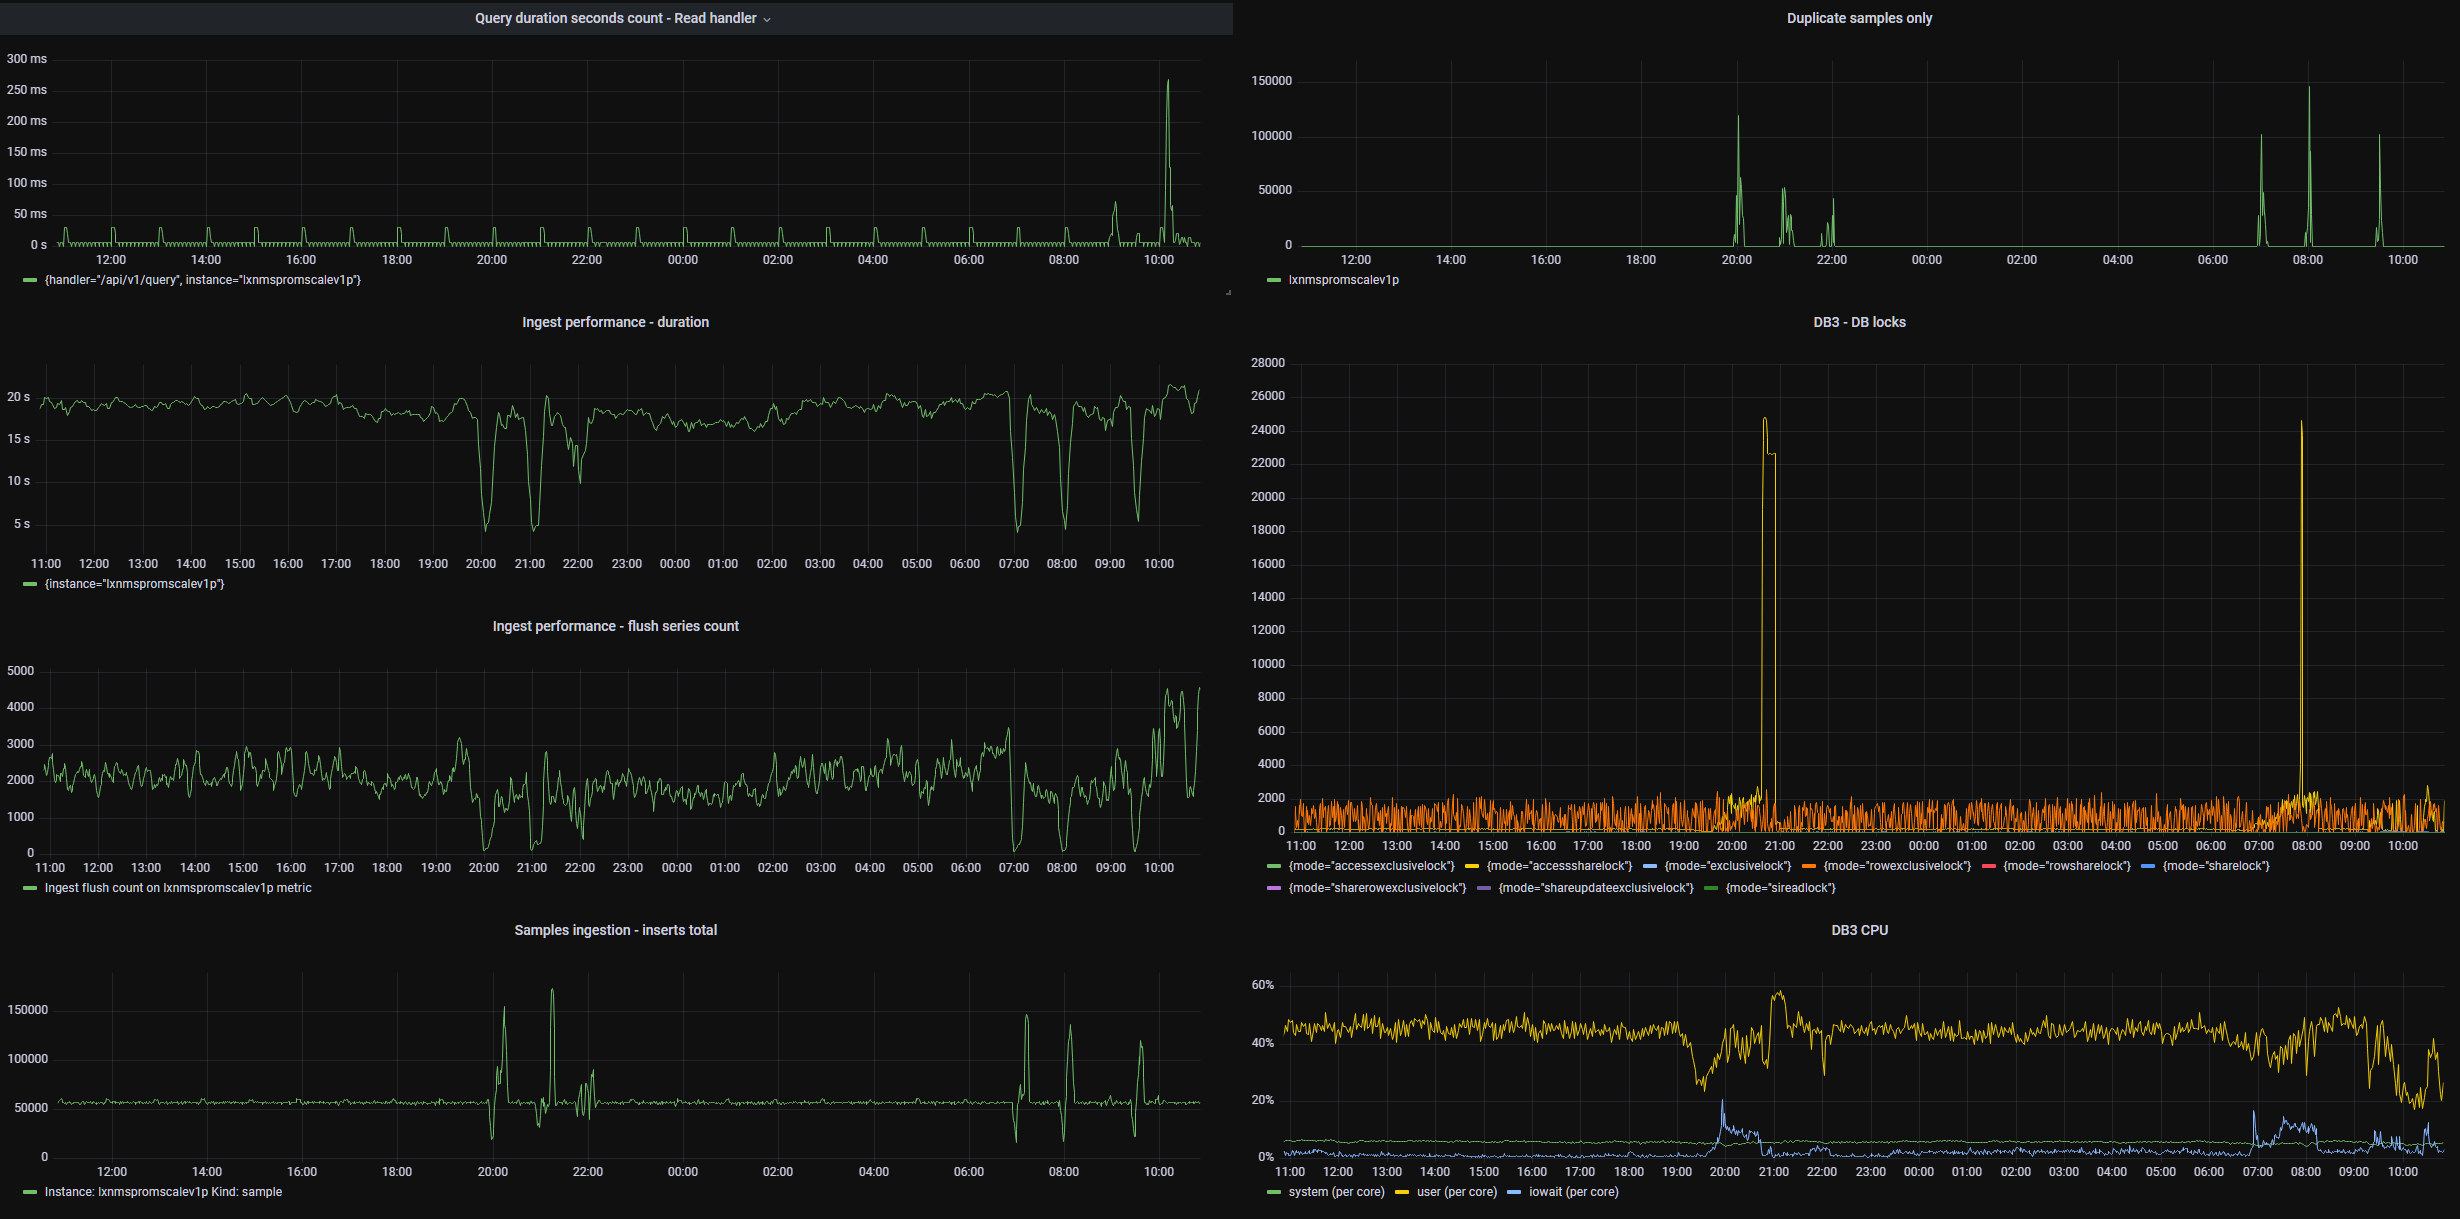Open the Duplicate samples only panel menu
The width and height of the screenshot is (2460, 1219).
coord(1858,18)
